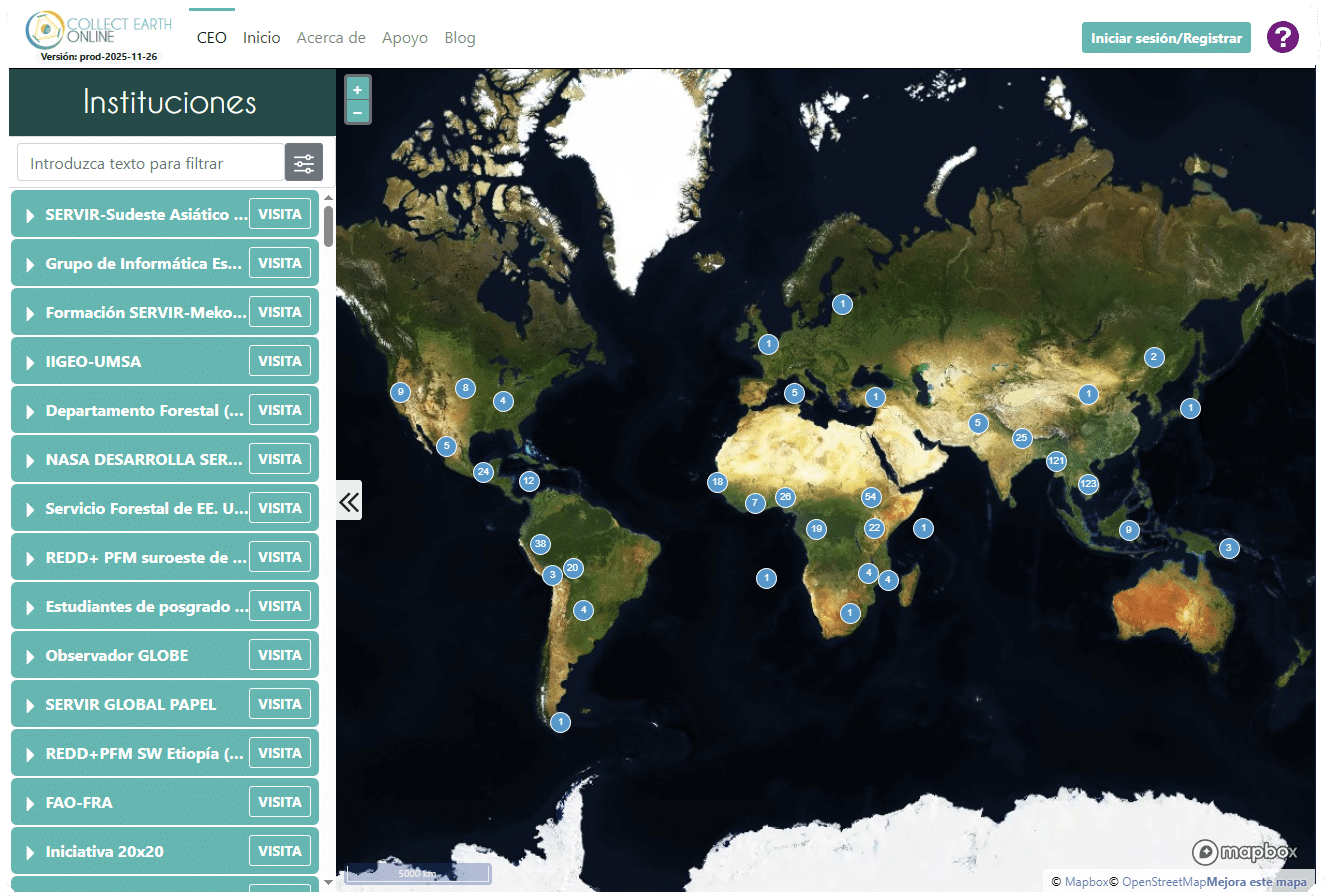This screenshot has width=1326, height=896.
Task: Focus the institution filter text field
Action: tap(151, 163)
